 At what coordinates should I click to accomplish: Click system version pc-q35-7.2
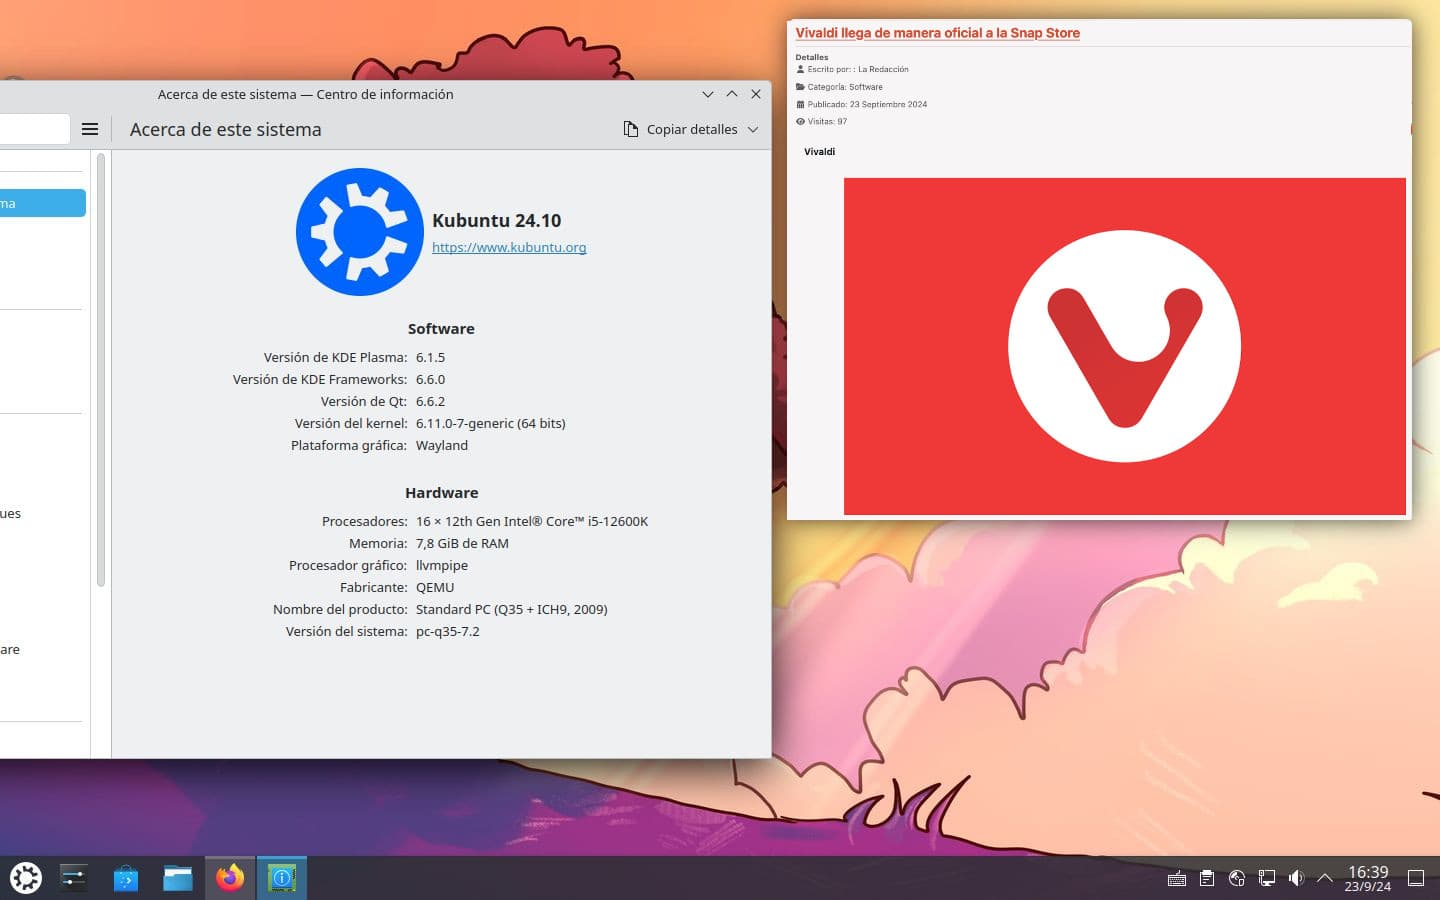[448, 631]
